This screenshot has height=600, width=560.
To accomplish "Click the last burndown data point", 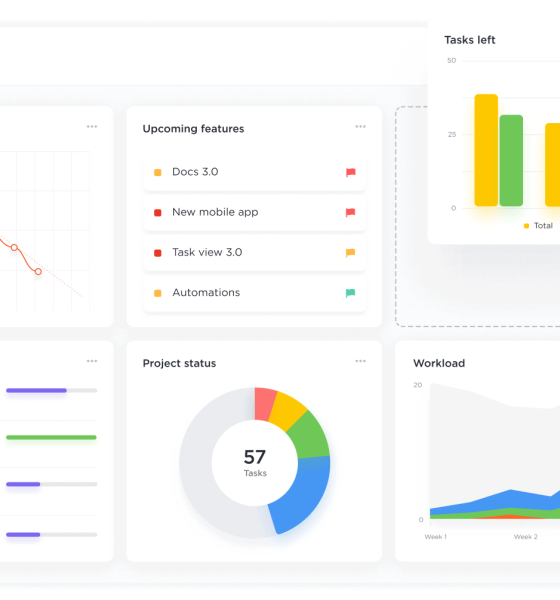I will click(38, 271).
